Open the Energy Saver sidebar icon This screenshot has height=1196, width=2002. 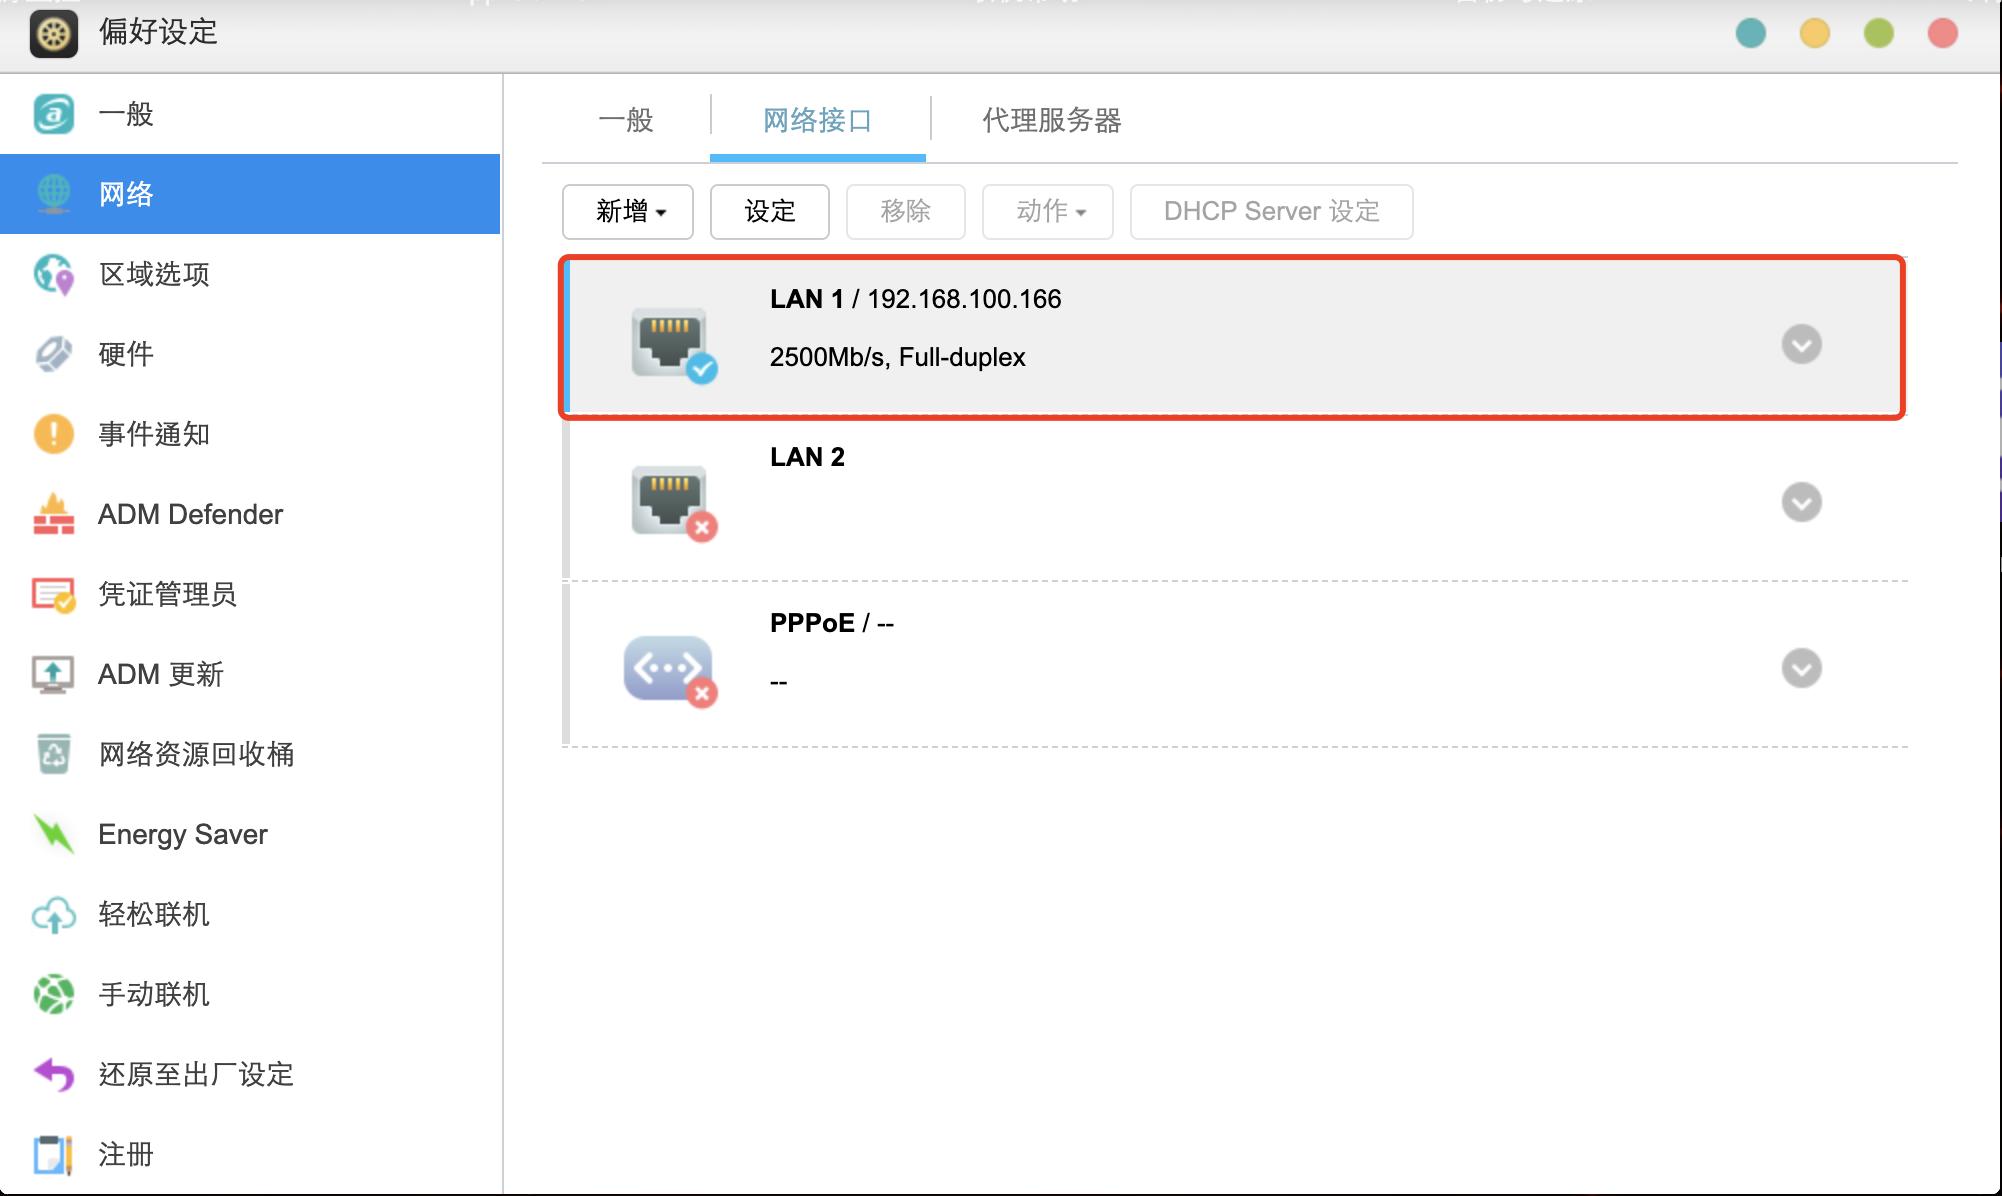(53, 834)
